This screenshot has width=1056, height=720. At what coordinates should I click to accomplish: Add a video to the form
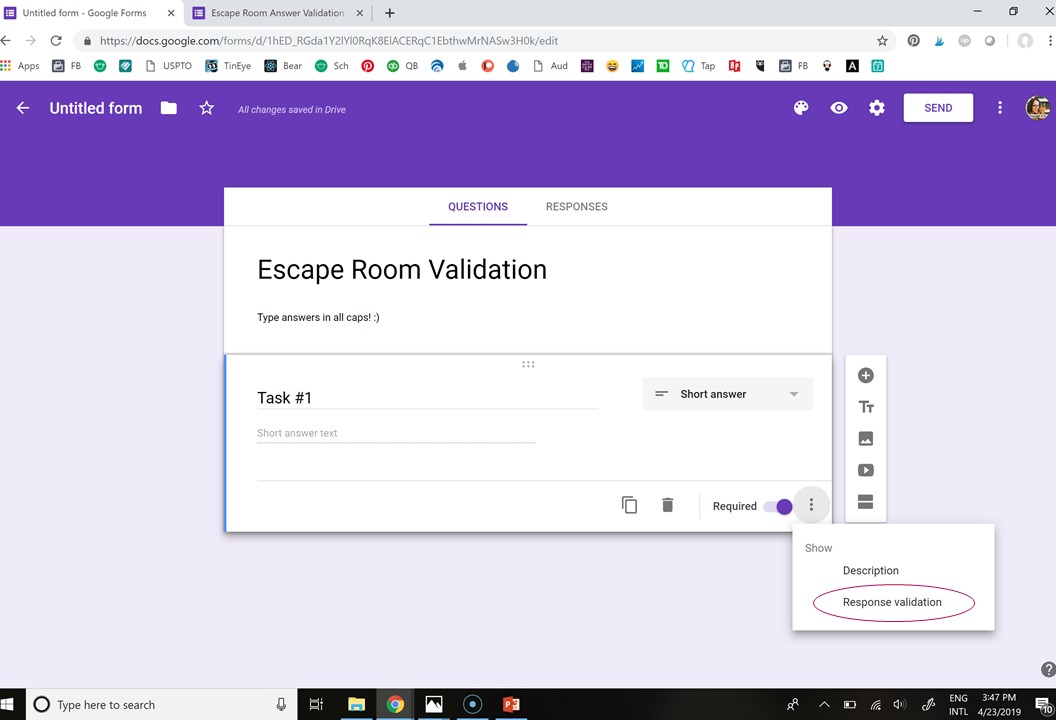tap(865, 470)
